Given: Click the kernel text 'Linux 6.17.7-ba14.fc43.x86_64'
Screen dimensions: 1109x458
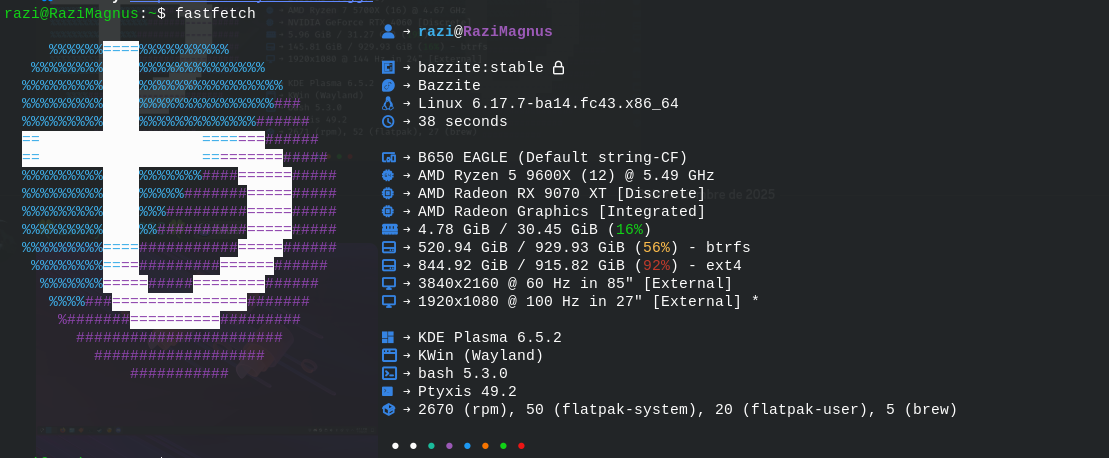Looking at the screenshot, I should click(x=548, y=104).
